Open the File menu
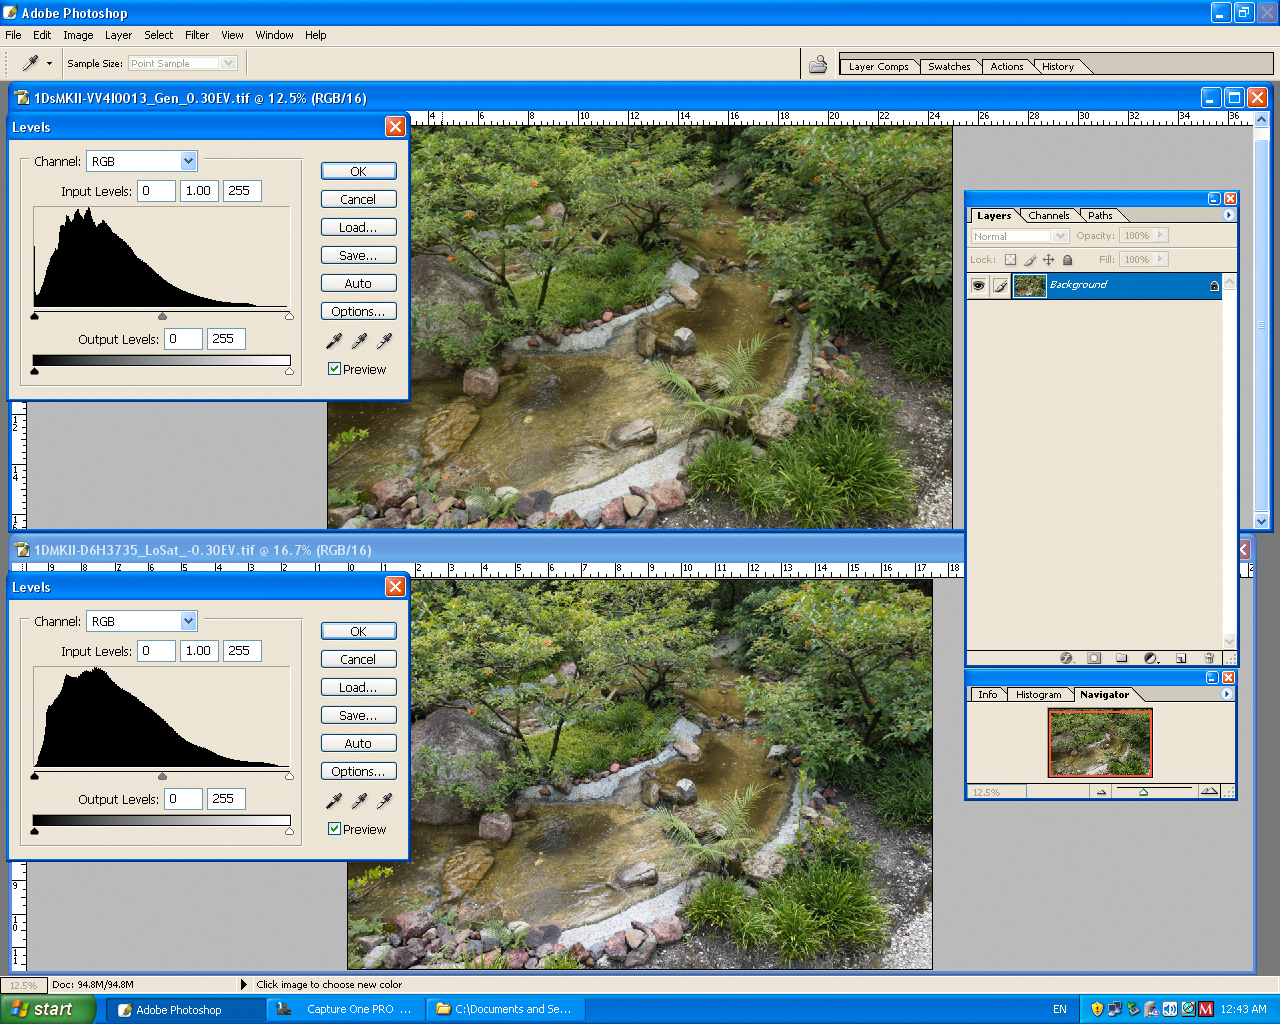 [13, 35]
